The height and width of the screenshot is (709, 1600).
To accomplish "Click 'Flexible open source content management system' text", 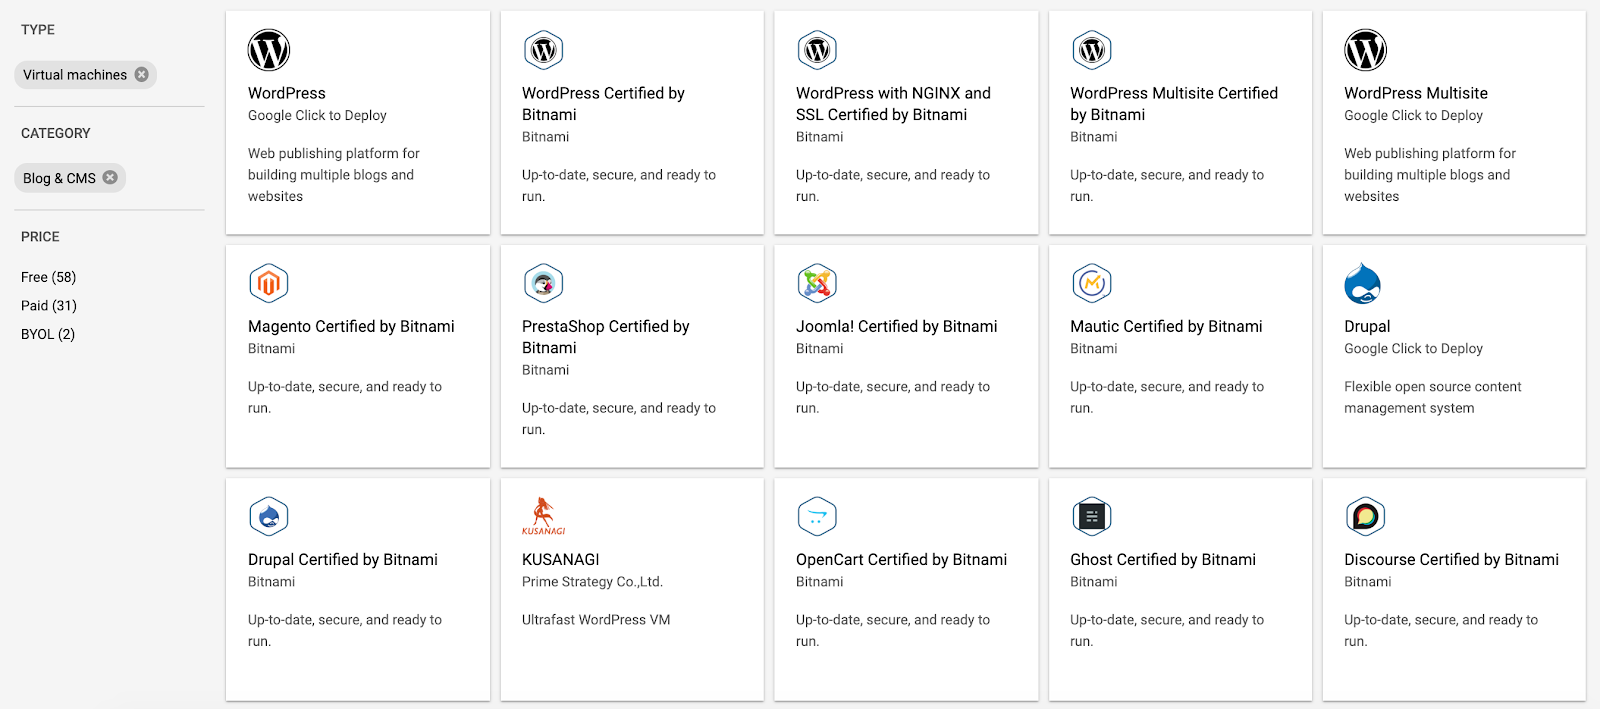I will coord(1433,397).
